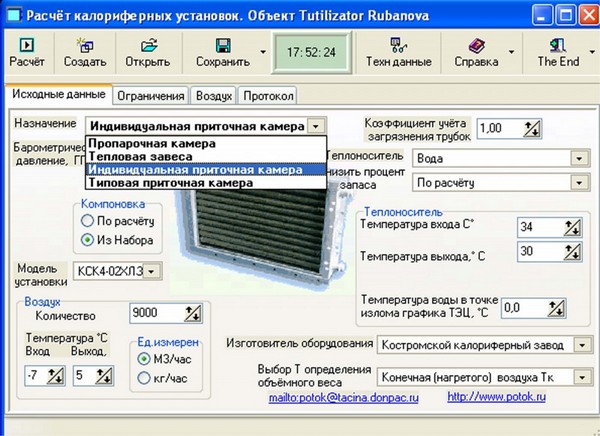The height and width of the screenshot is (436, 600).
Task: Expand the Сохранить dropdown arrow
Action: click(263, 52)
